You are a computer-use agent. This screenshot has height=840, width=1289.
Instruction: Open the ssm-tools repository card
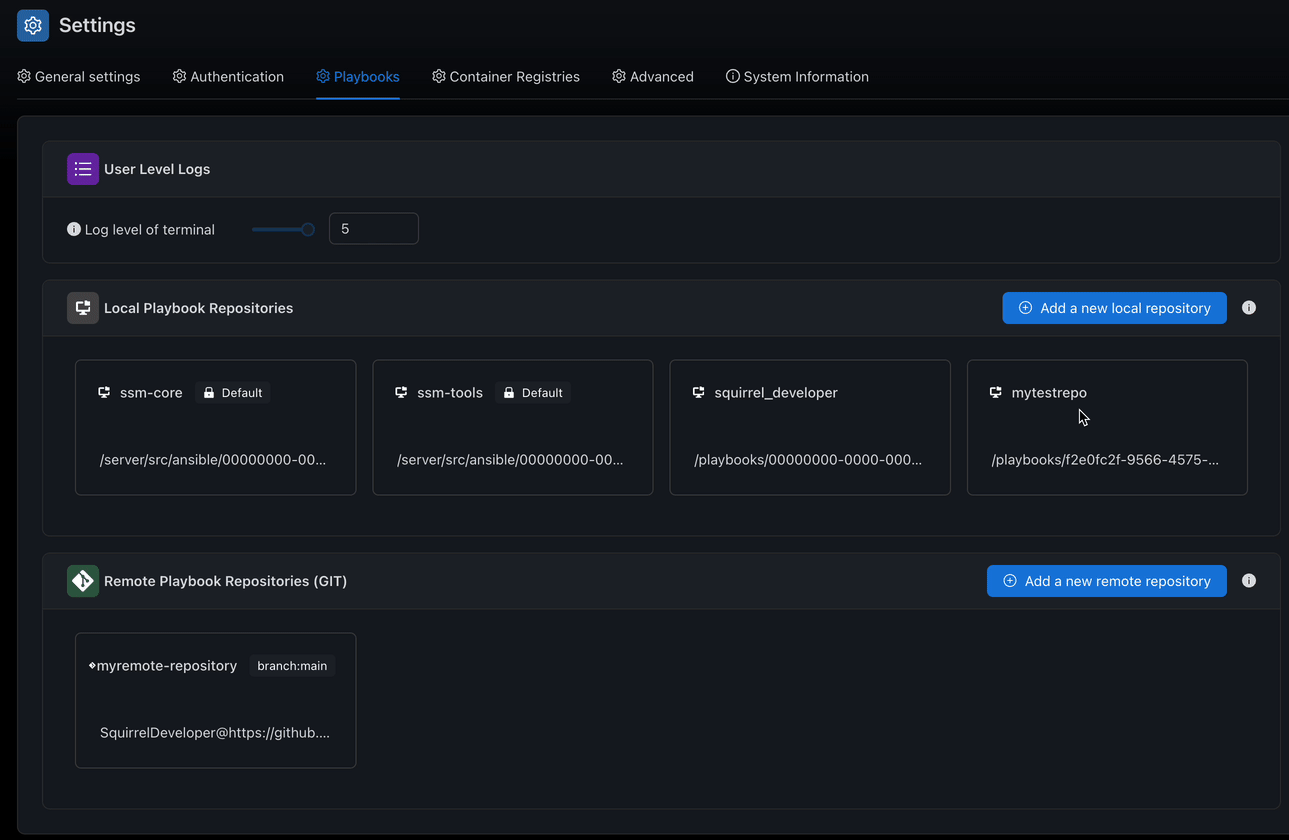click(x=513, y=427)
